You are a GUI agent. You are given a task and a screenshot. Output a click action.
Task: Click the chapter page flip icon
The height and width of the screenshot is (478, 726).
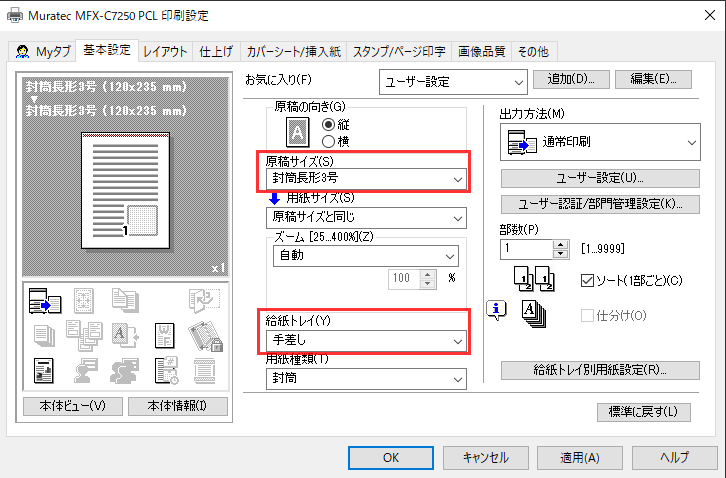pyautogui.click(x=204, y=301)
